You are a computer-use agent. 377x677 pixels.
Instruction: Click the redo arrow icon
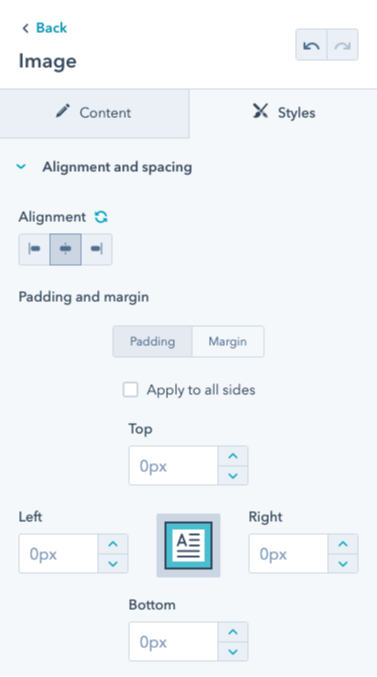click(342, 45)
